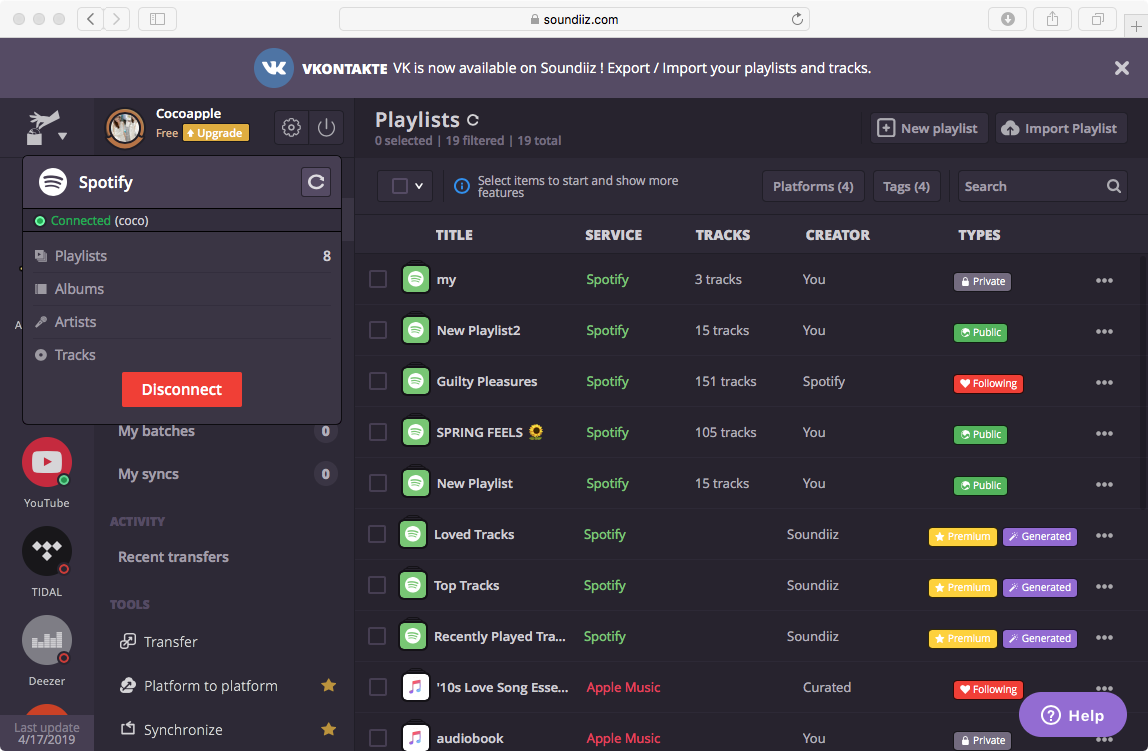Click New playlist button

pyautogui.click(x=928, y=128)
